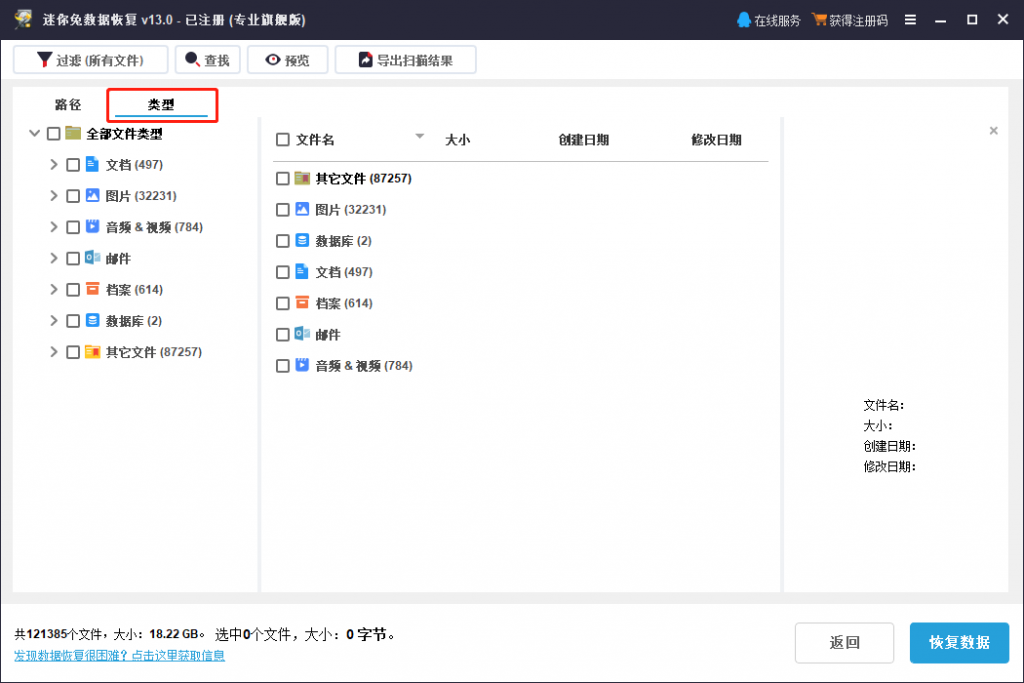
Task: Select 其它文件 (87257) label in tree
Action: click(x=153, y=352)
